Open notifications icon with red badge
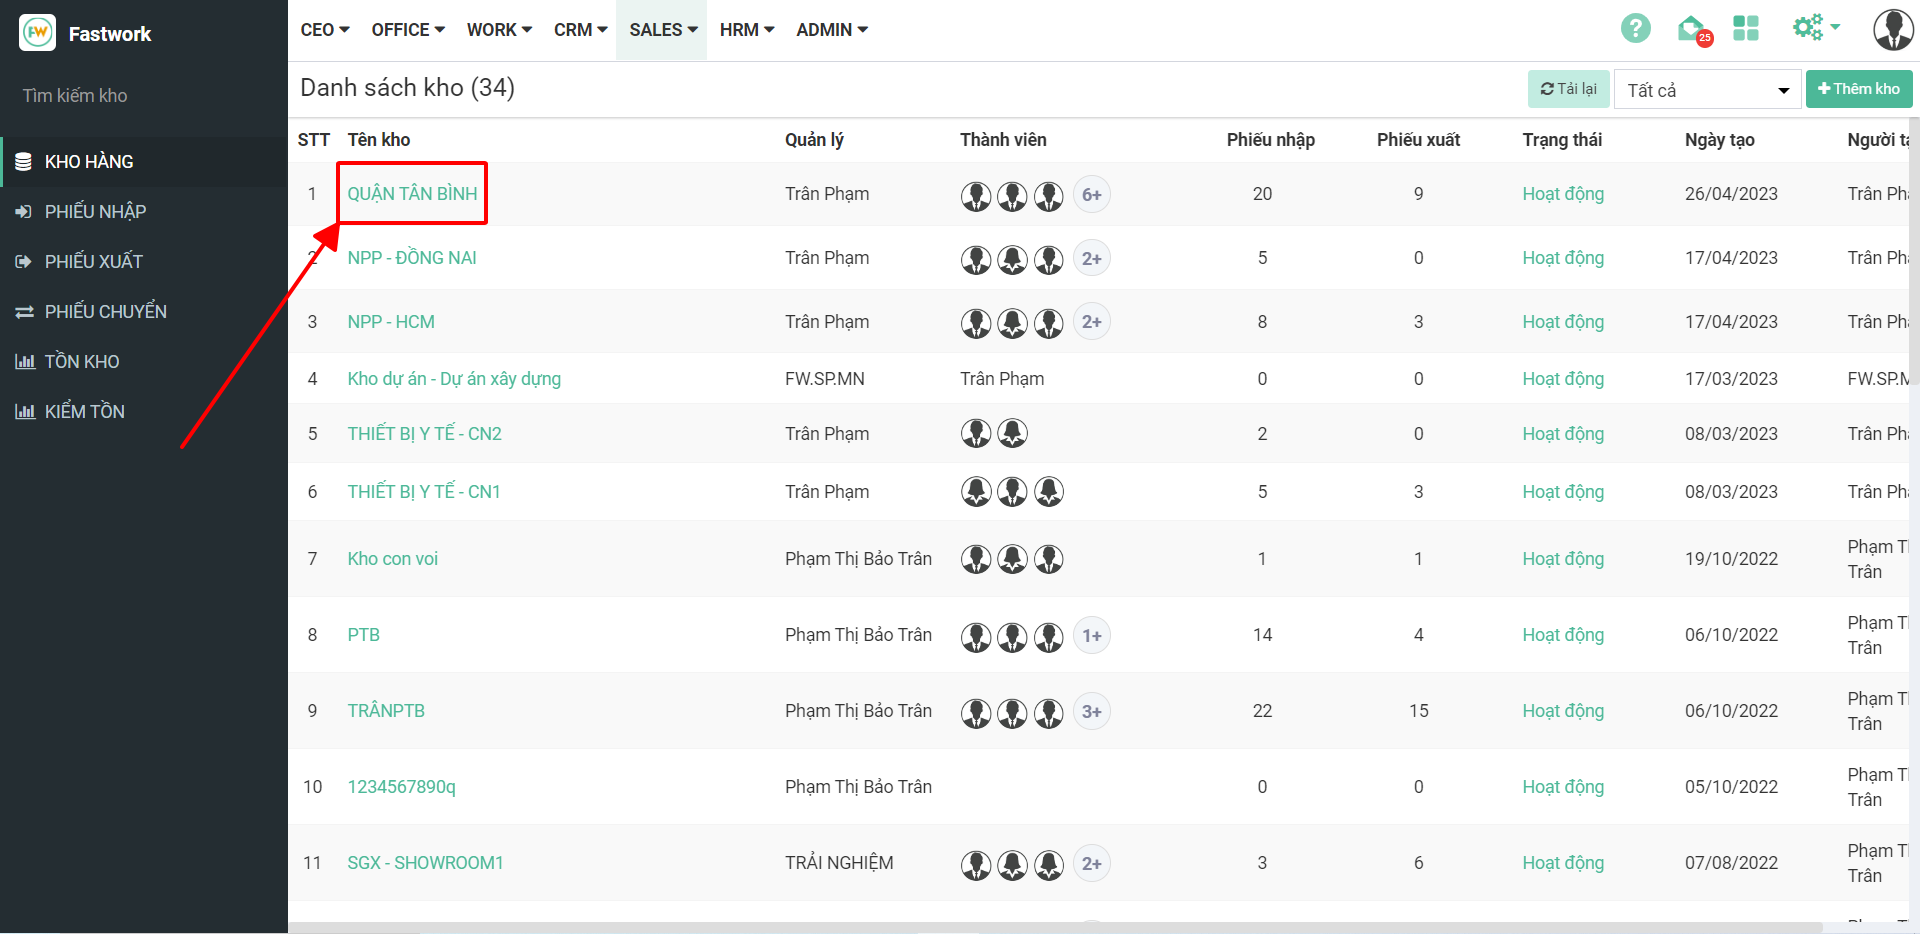The width and height of the screenshot is (1920, 934). click(1692, 30)
